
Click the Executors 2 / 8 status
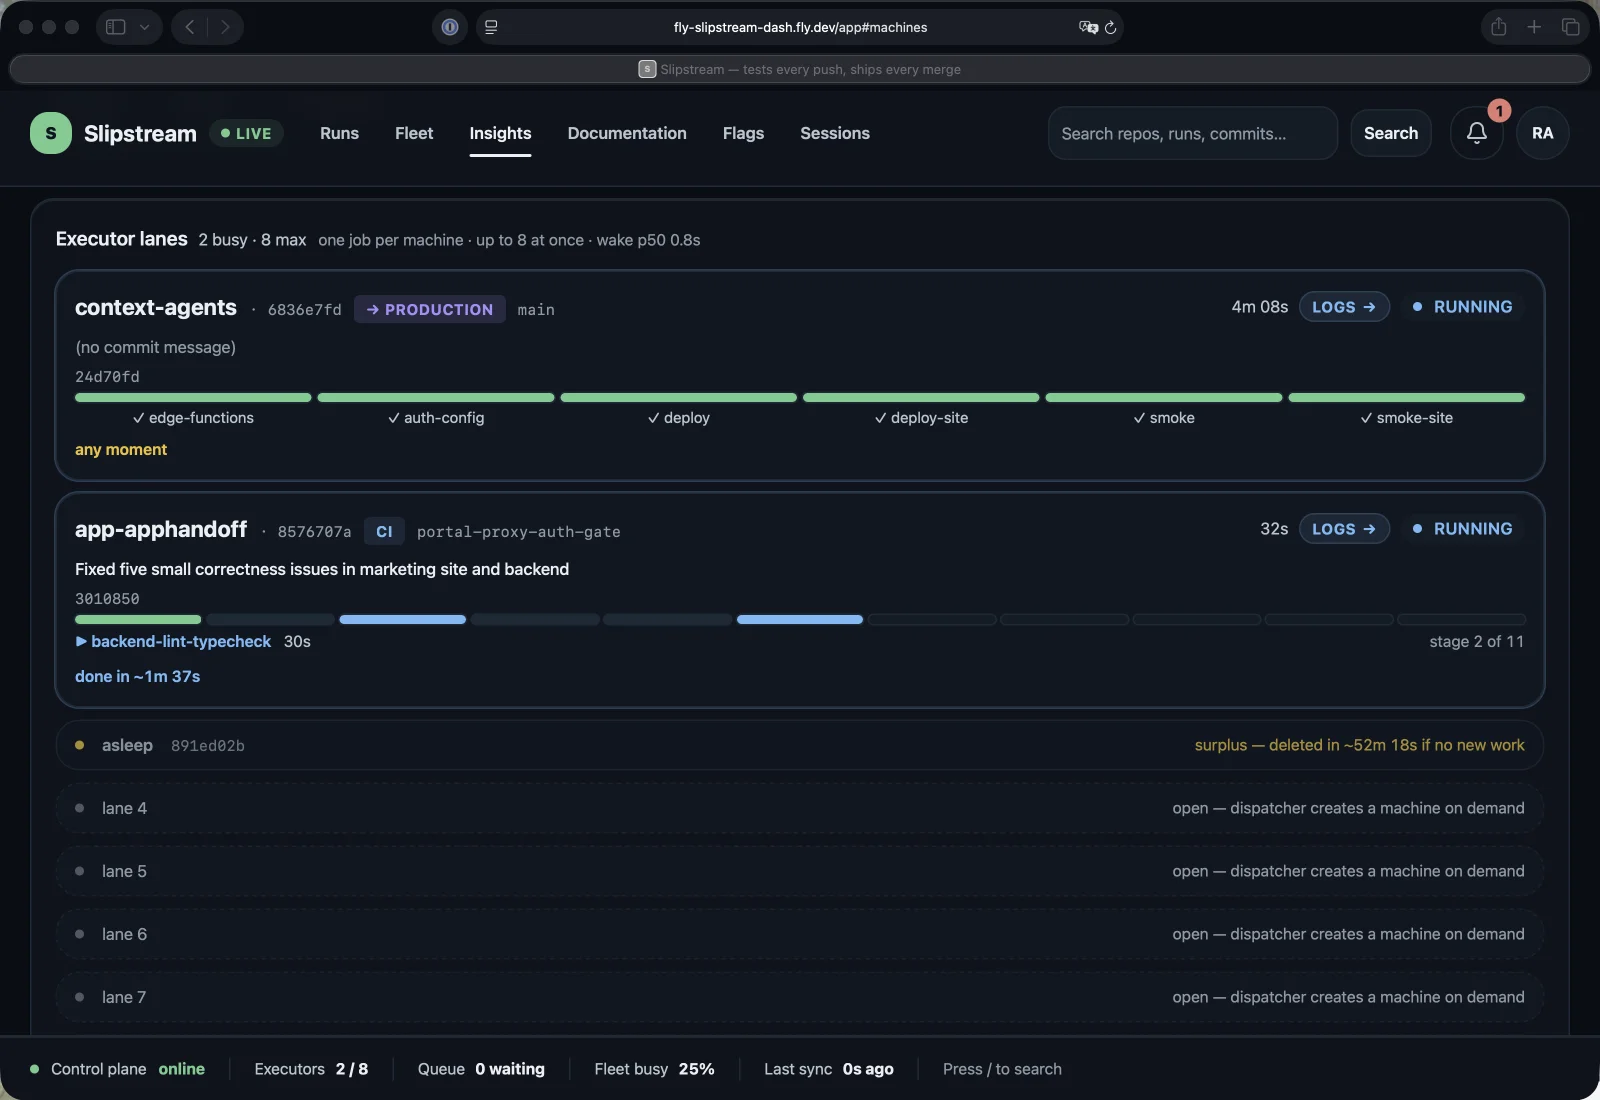click(x=311, y=1069)
